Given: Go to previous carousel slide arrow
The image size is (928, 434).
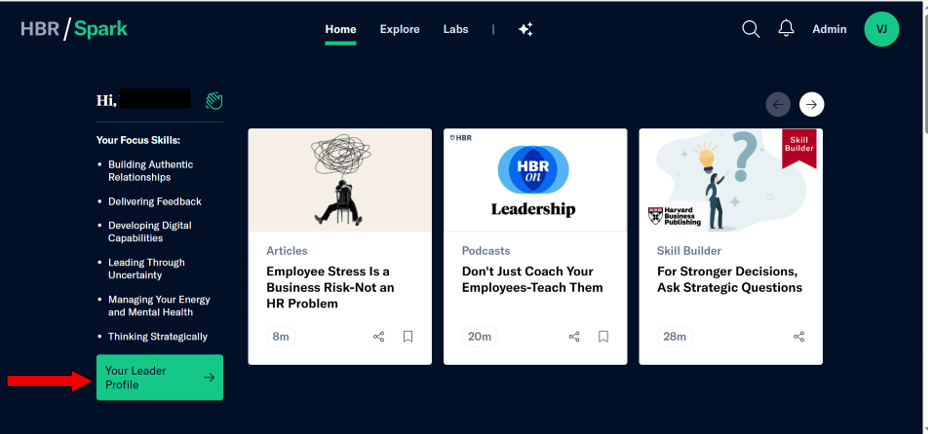Looking at the screenshot, I should pos(778,104).
